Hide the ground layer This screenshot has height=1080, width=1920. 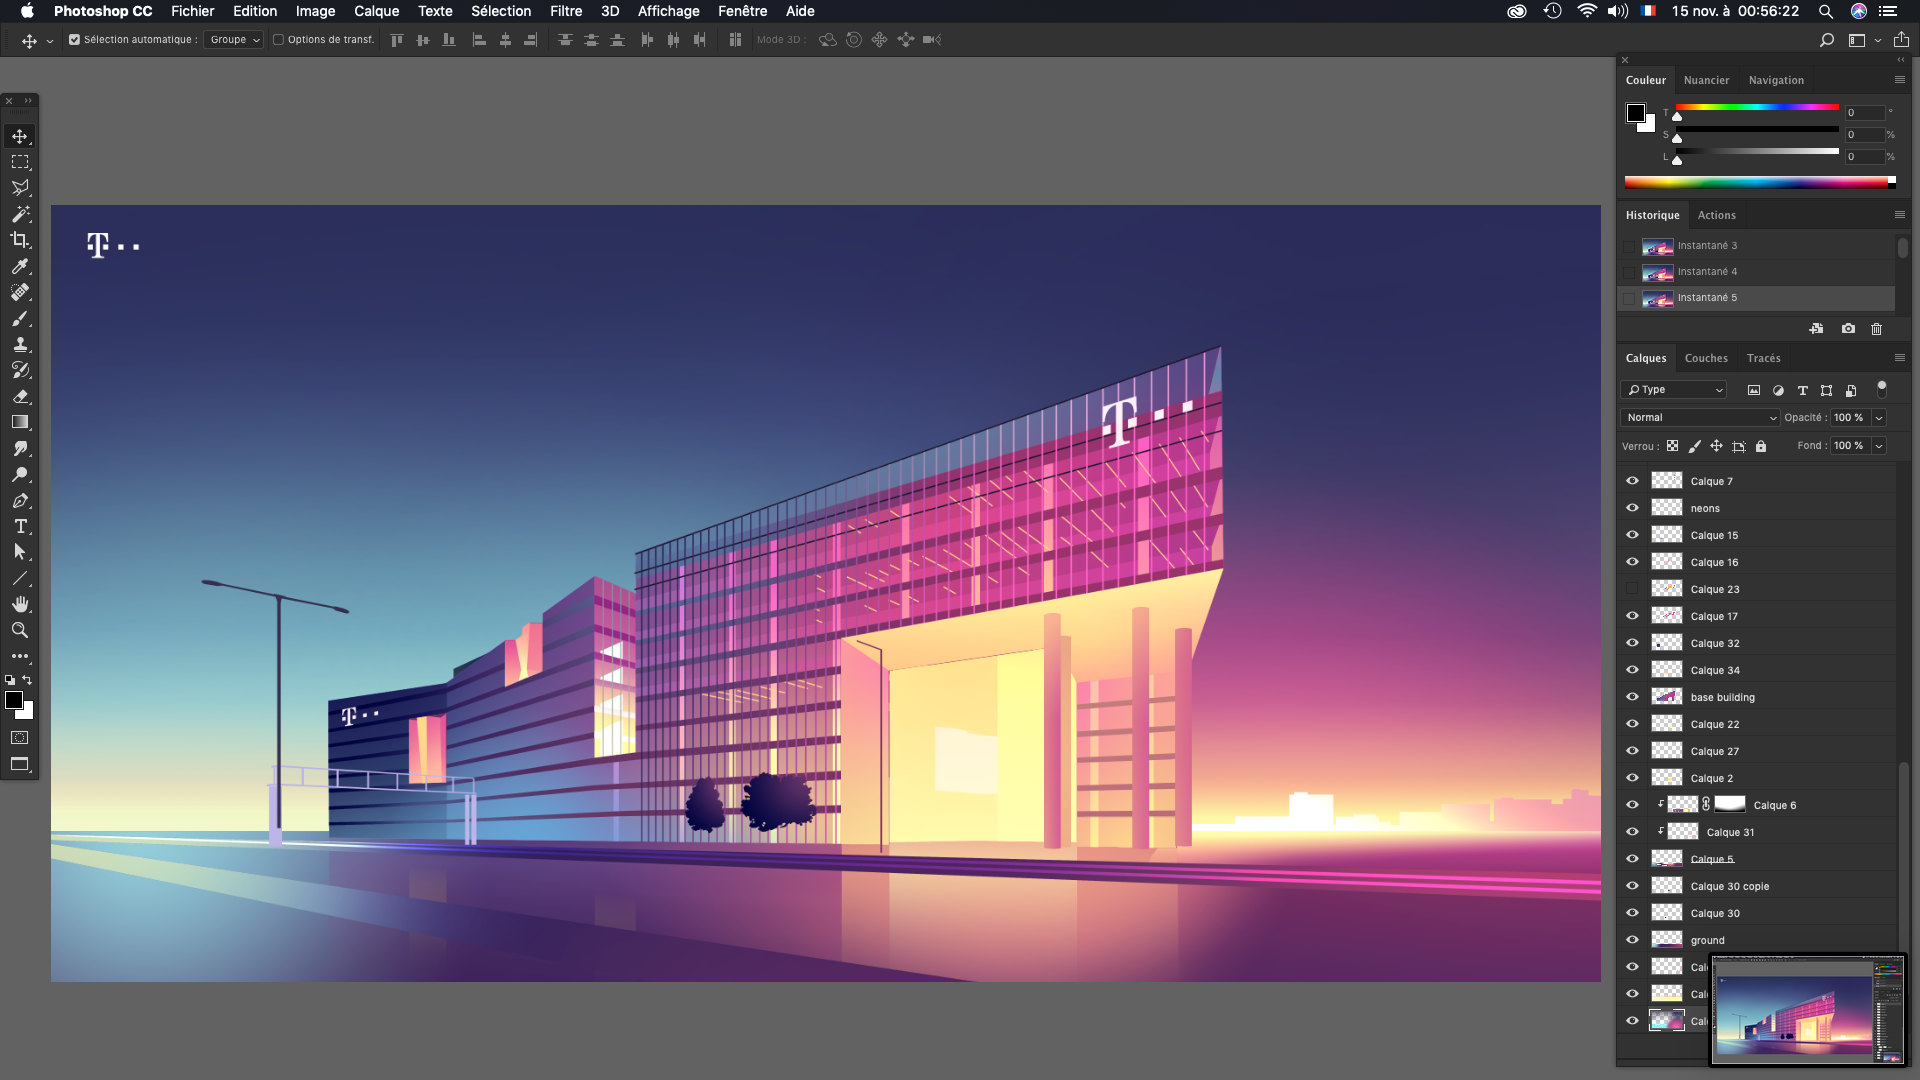pyautogui.click(x=1632, y=940)
